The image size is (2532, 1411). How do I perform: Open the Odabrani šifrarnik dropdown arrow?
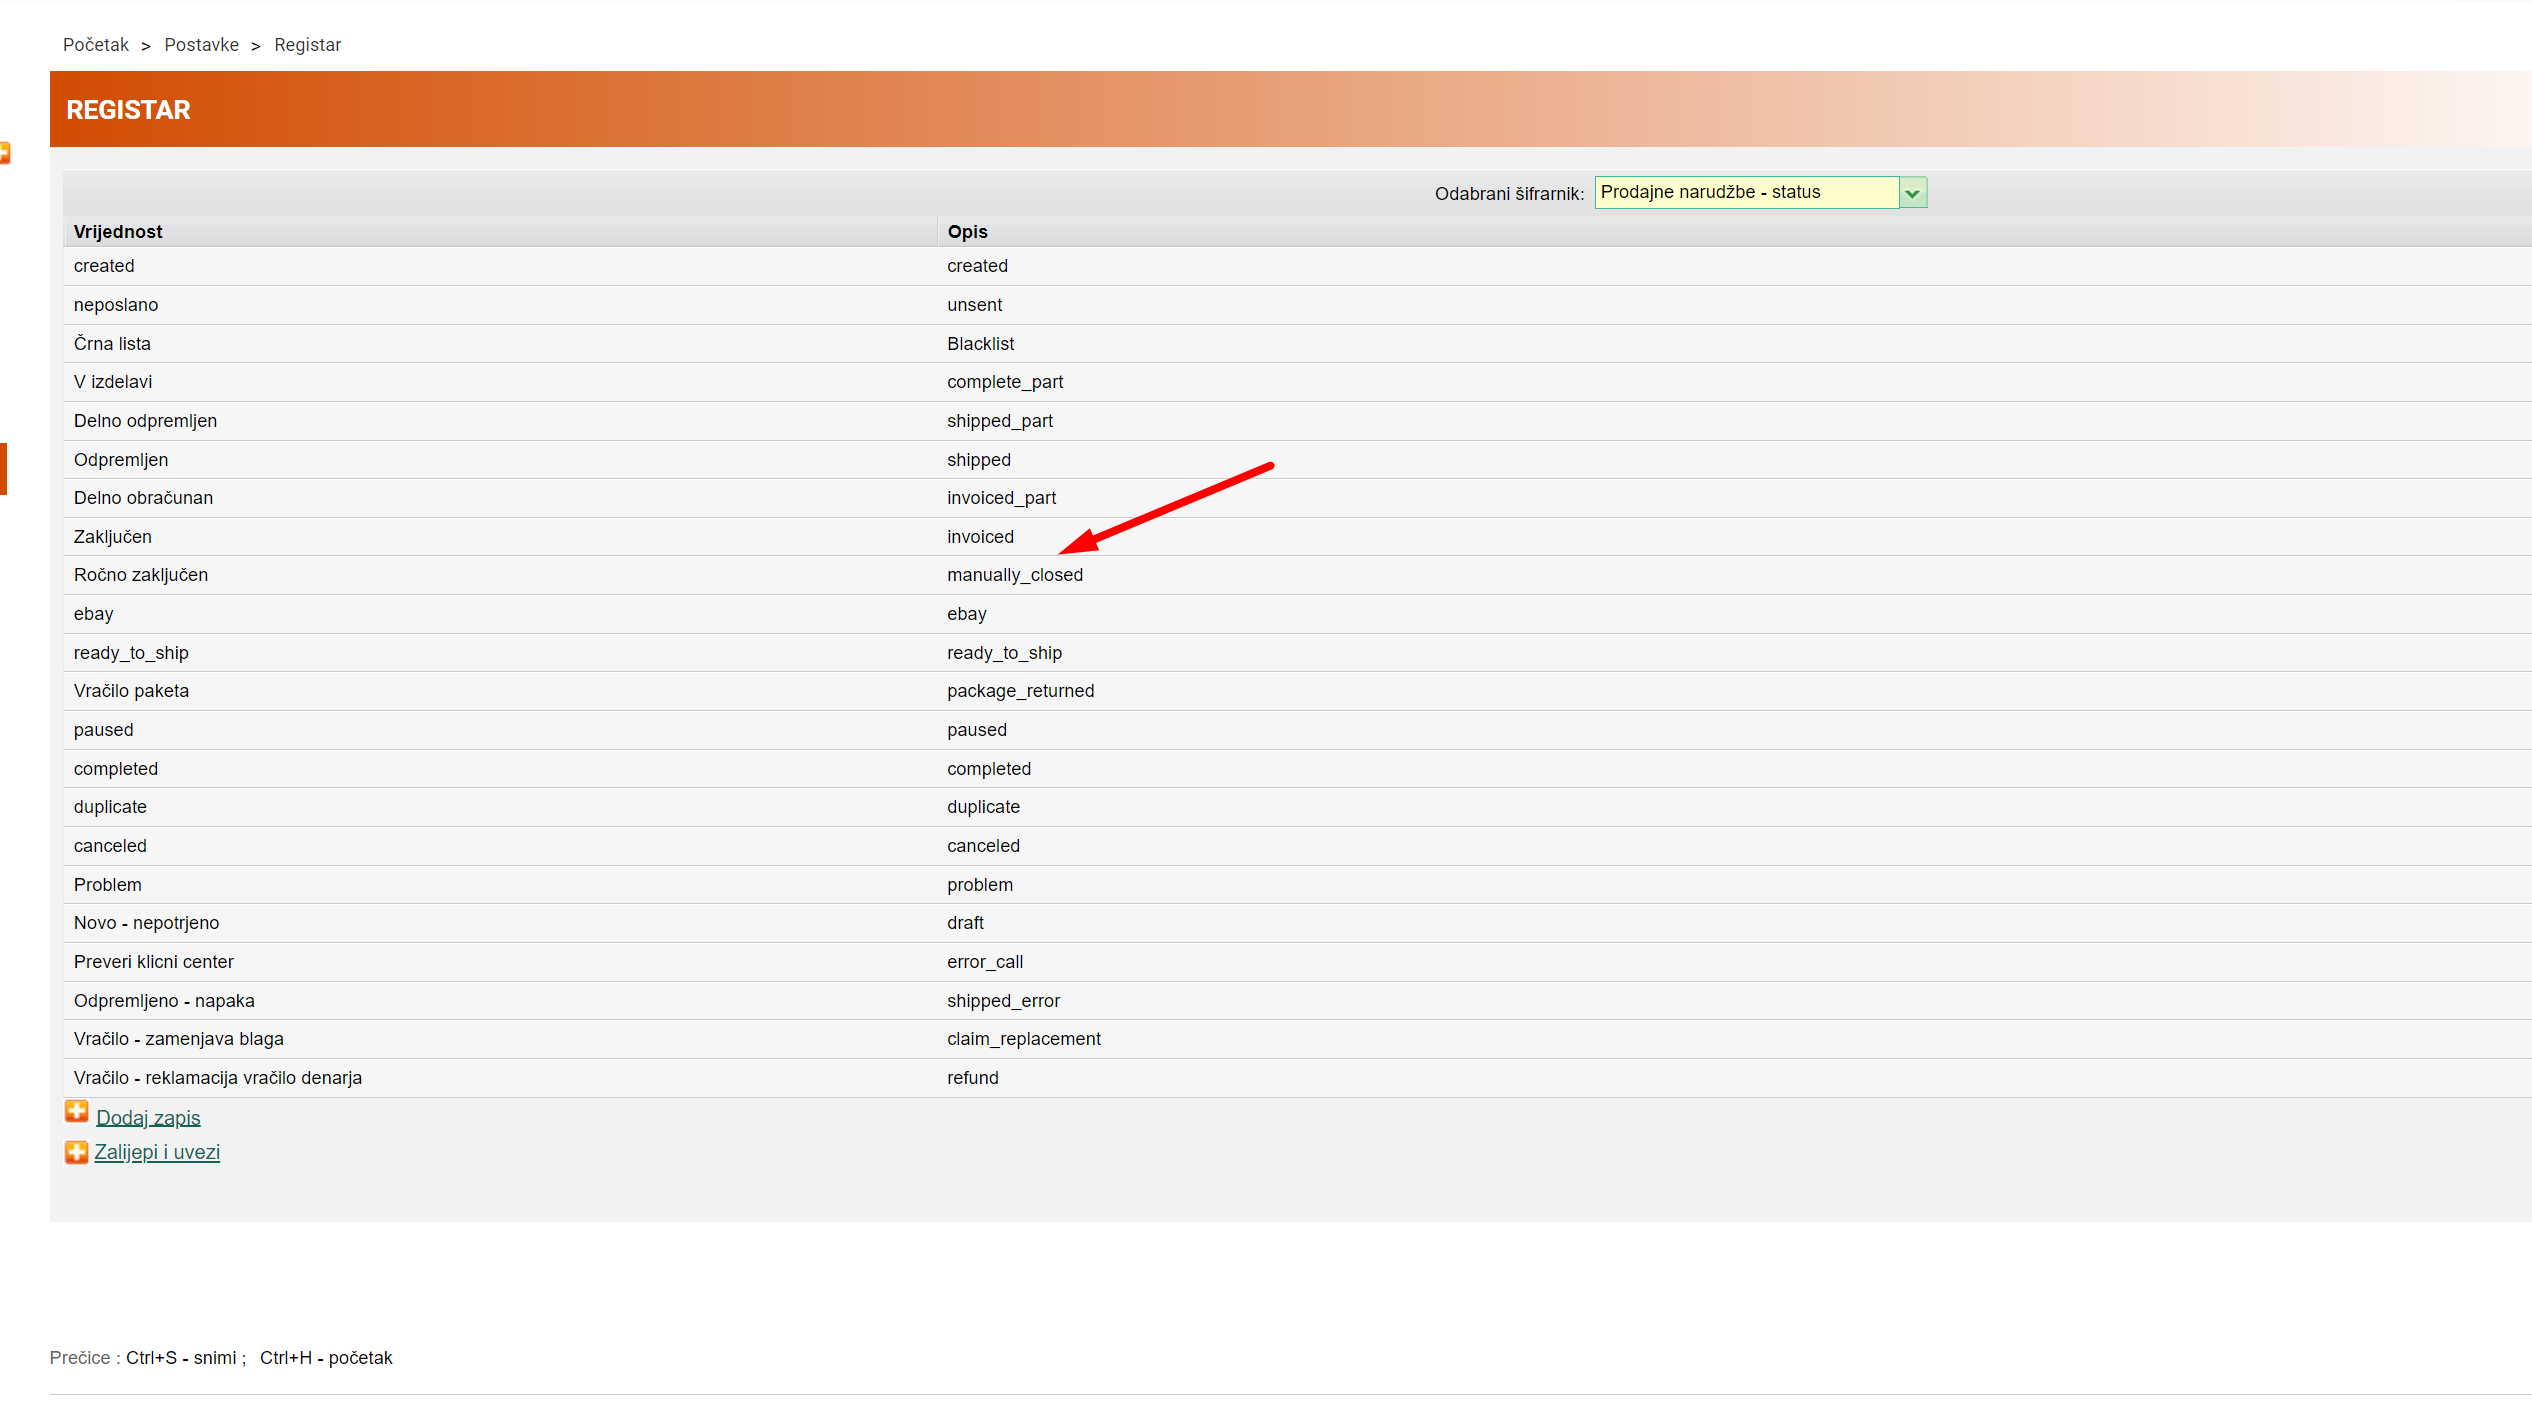1912,193
